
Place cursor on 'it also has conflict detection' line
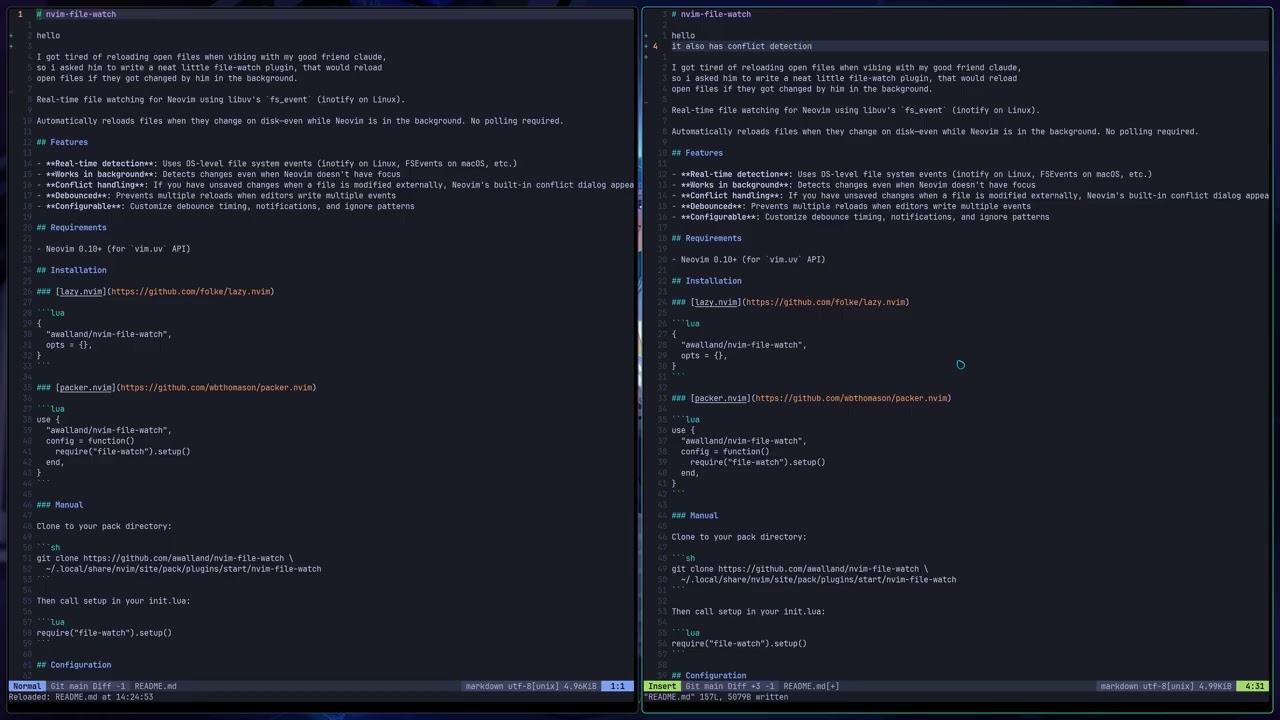[741, 46]
